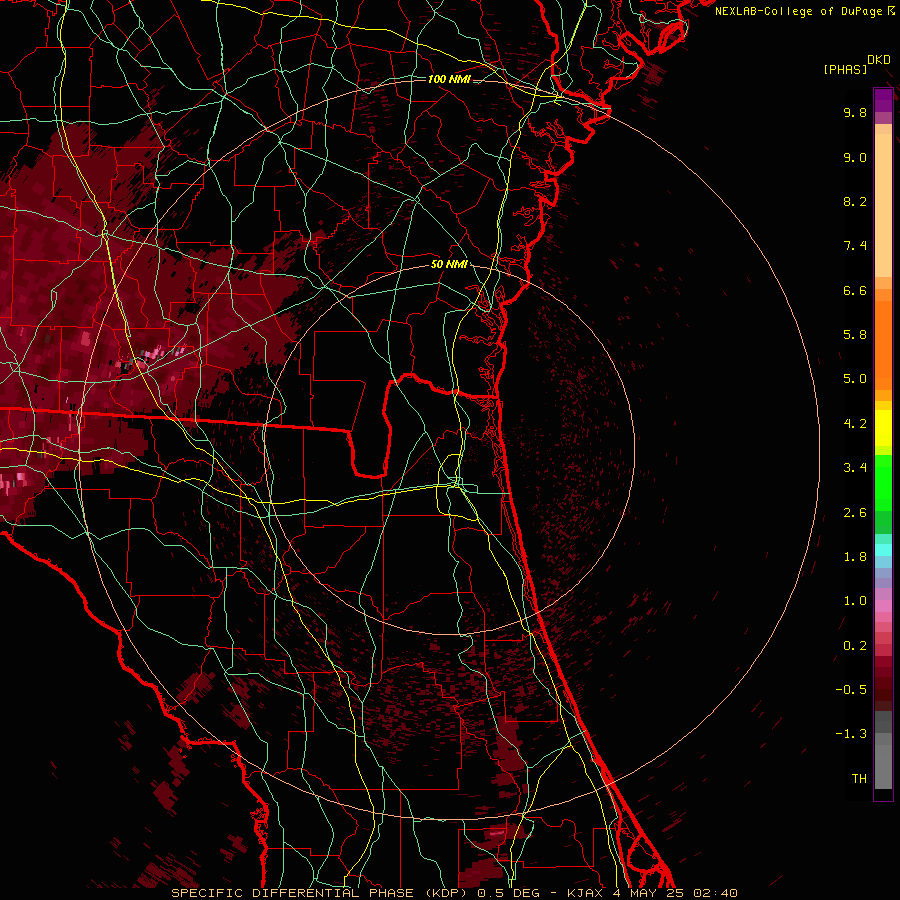This screenshot has width=900, height=900.
Task: Click the cyan segment of the color bar
Action: [x=883, y=550]
